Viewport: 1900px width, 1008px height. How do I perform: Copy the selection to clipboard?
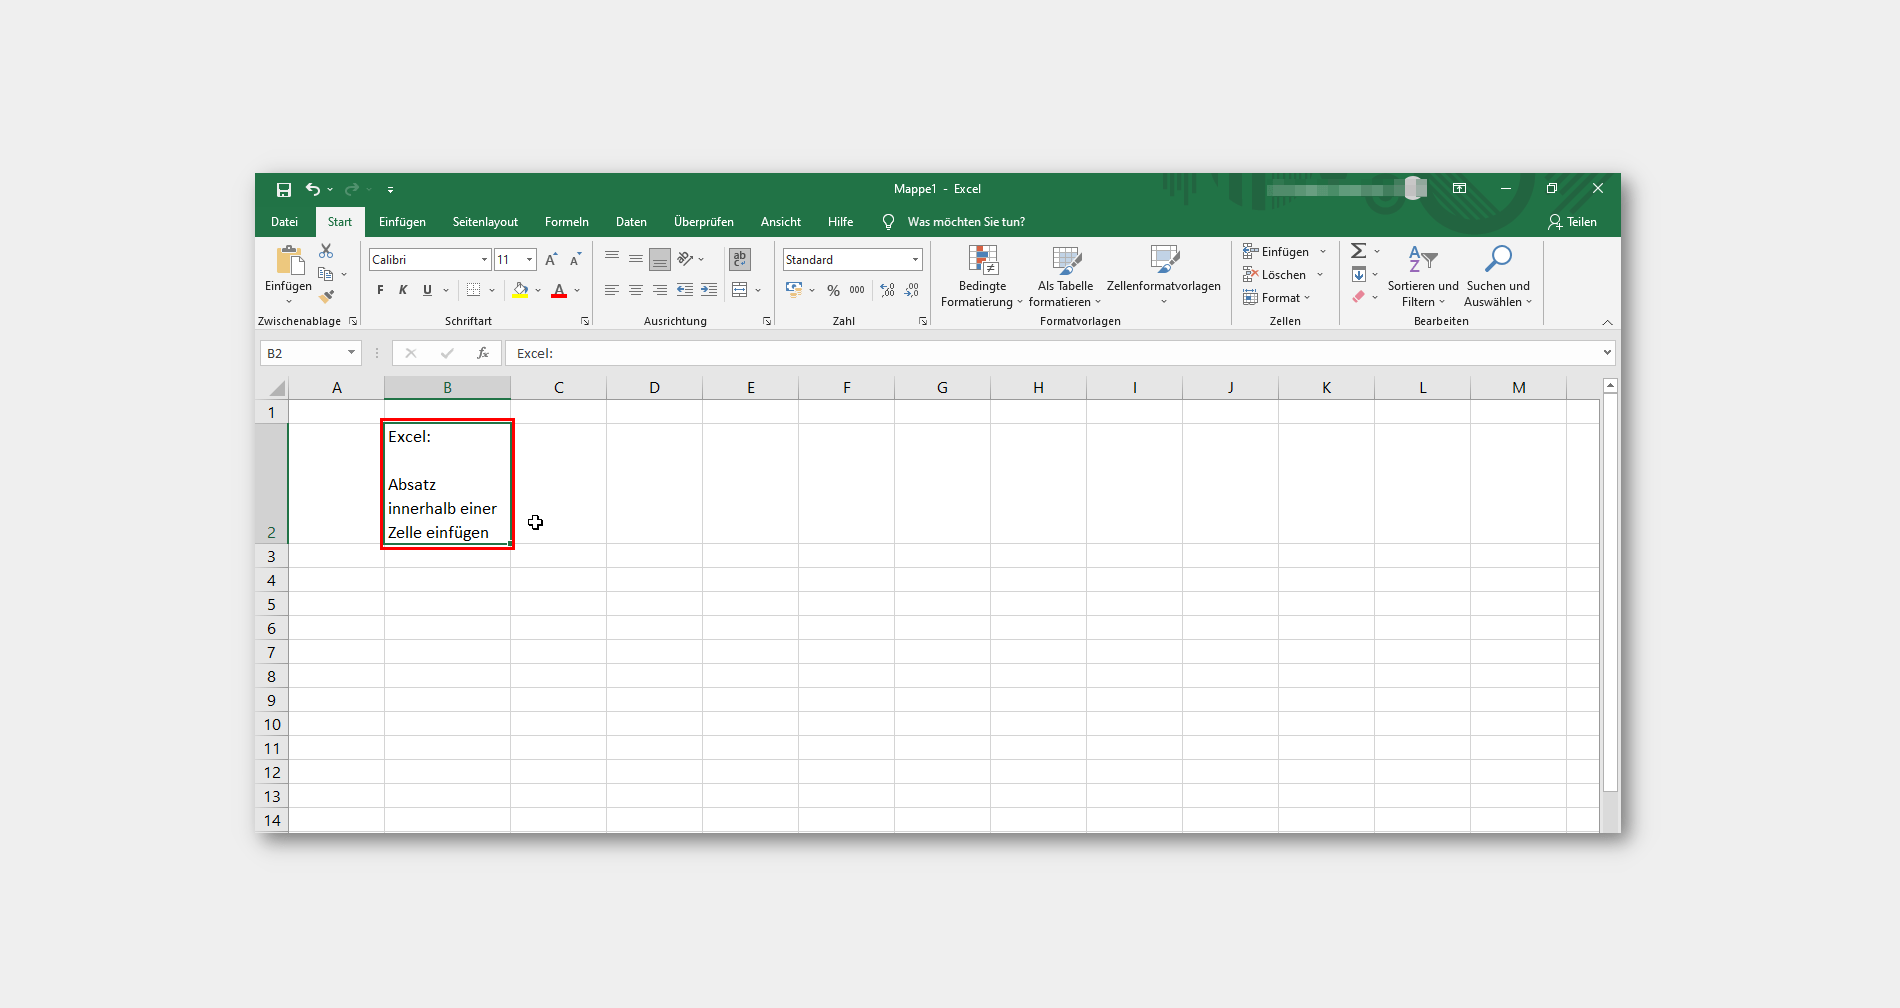325,274
